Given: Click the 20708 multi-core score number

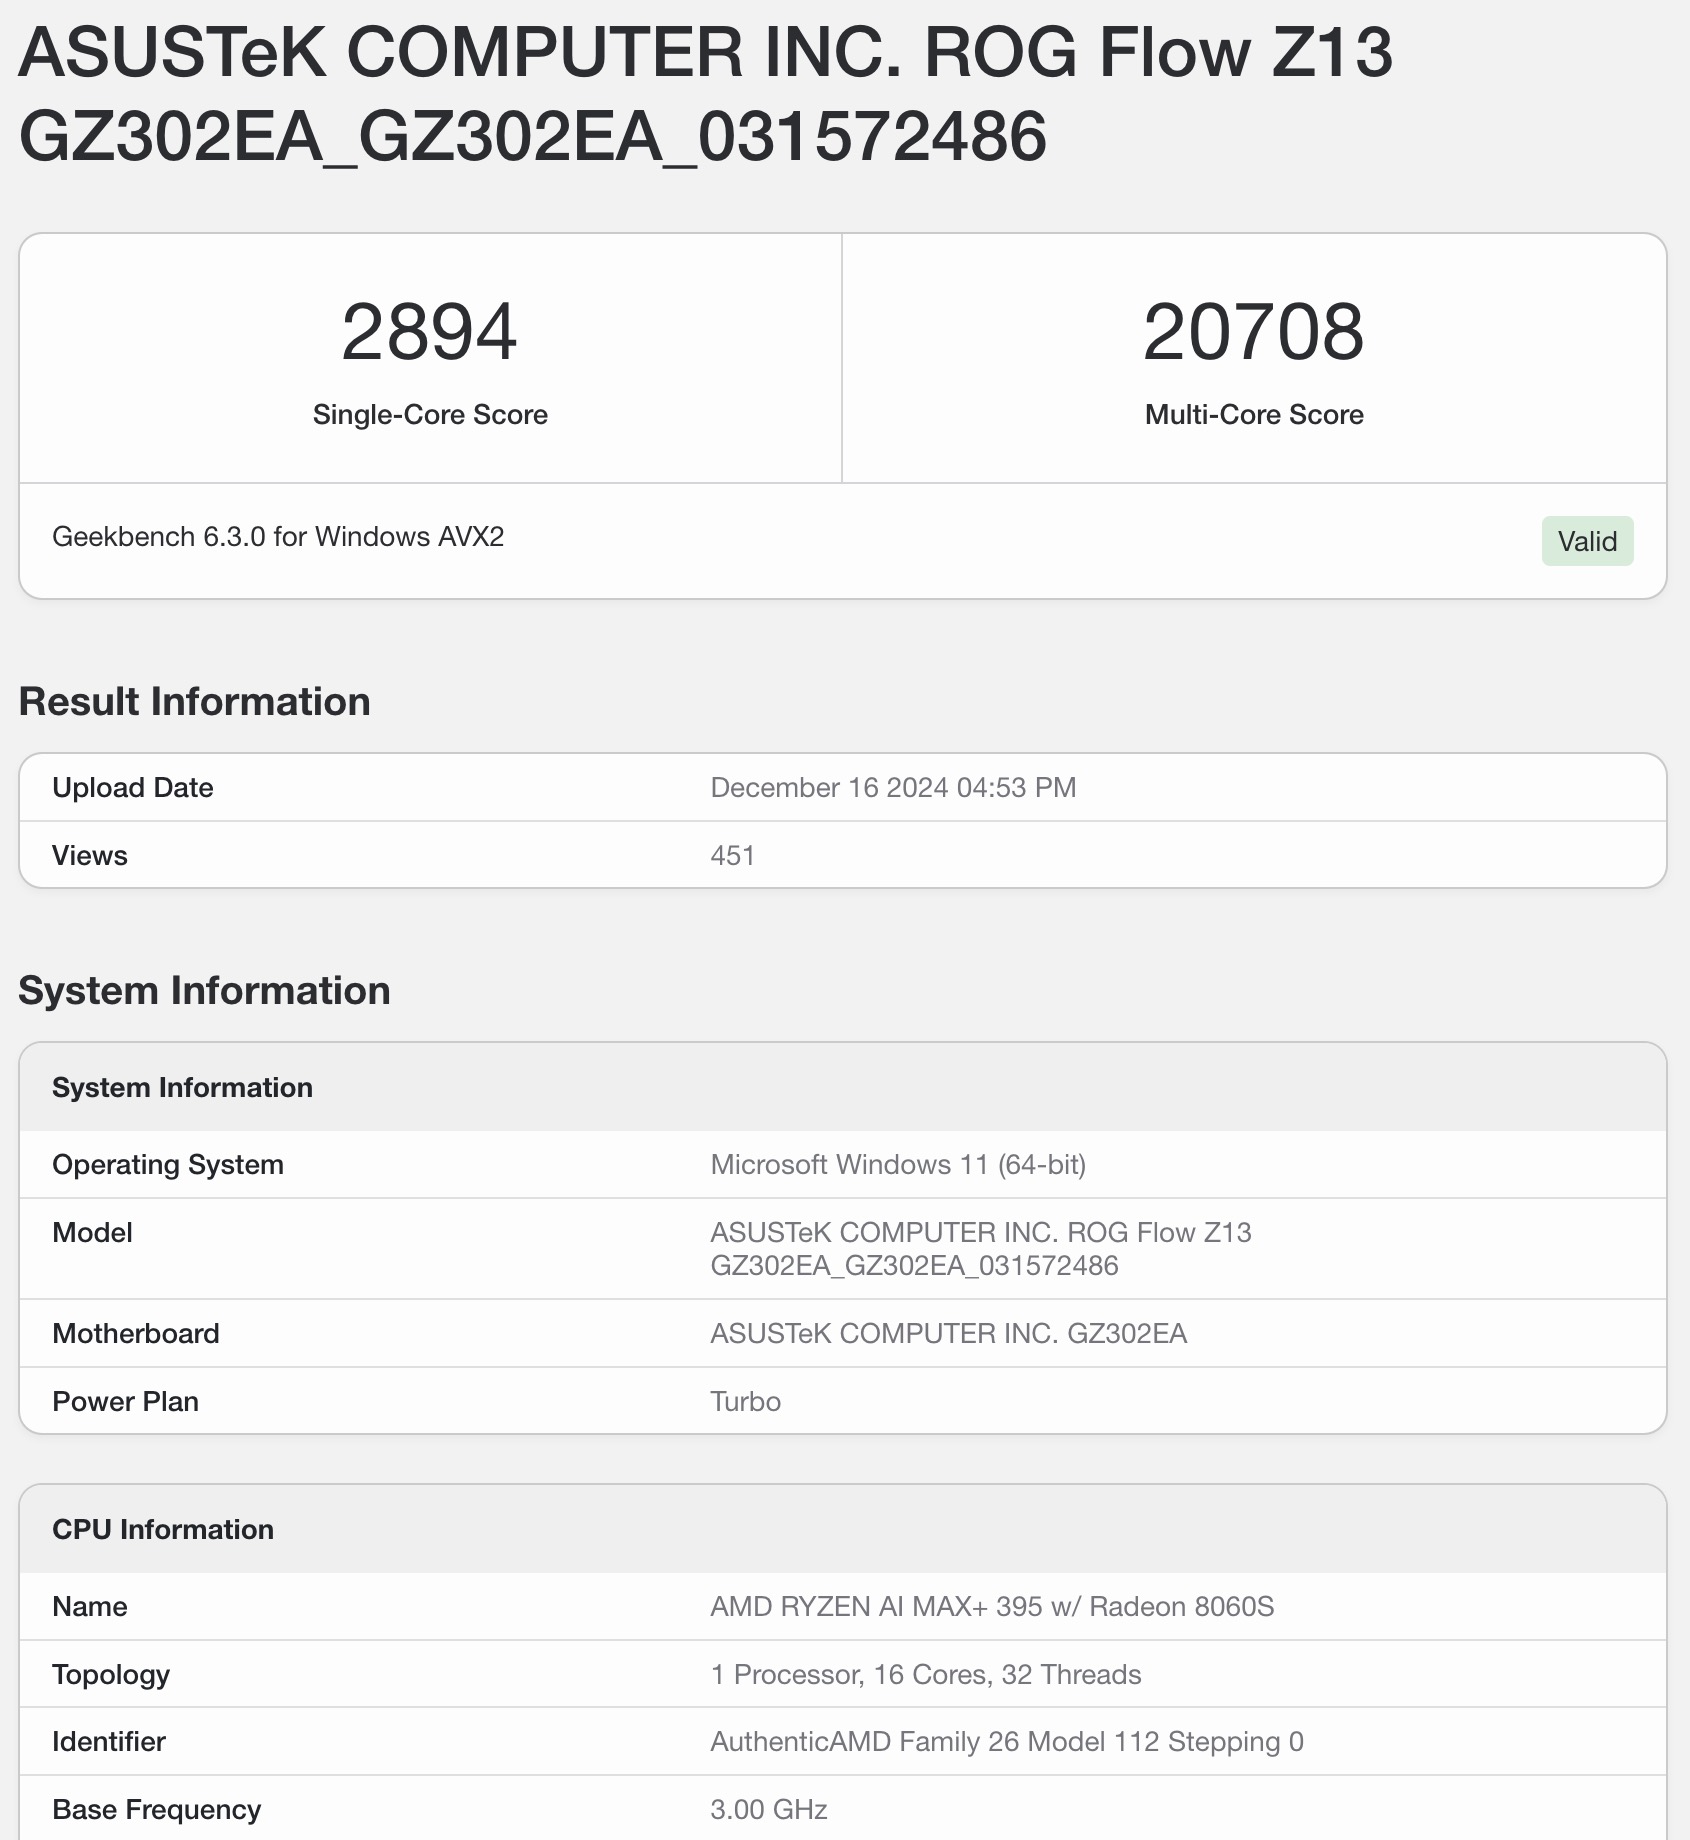Looking at the screenshot, I should [1254, 332].
